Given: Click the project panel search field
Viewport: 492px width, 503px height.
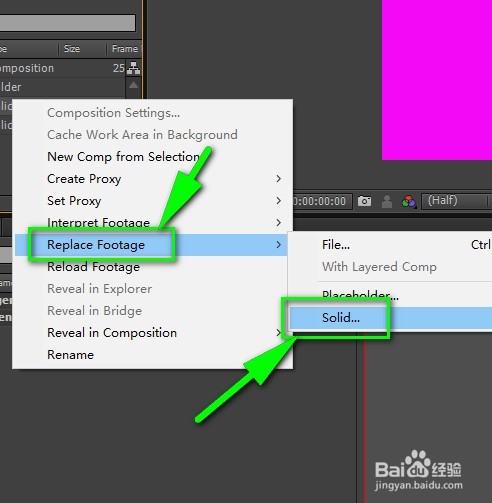Looking at the screenshot, I should 68,23.
